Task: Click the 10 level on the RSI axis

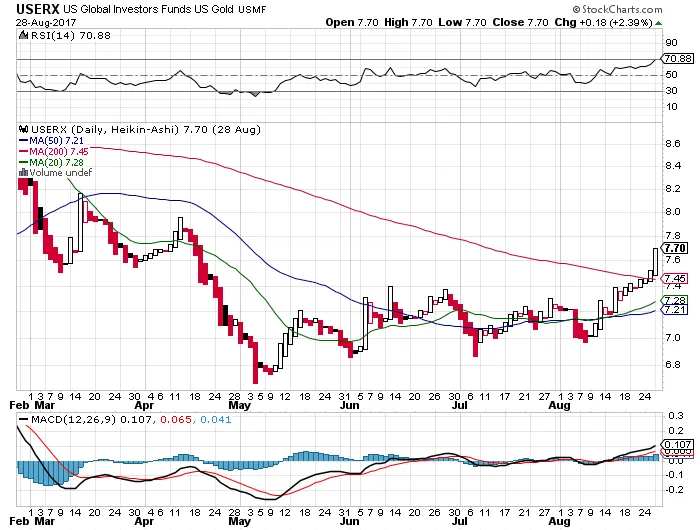Action: (x=671, y=106)
